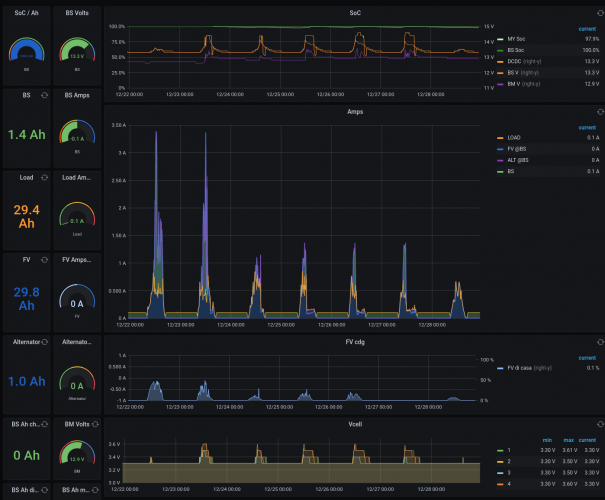The height and width of the screenshot is (500, 605).
Task: Click the BS Amps gauge
Action: [x=76, y=134]
